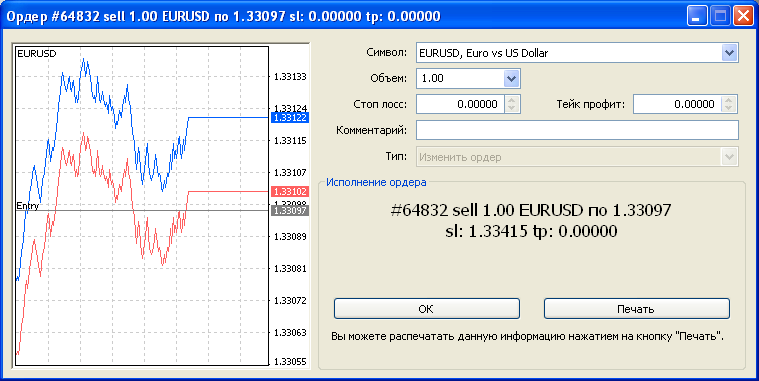Viewport: 759px width, 381px height.
Task: Click the EURUSD chart title label
Action: pyautogui.click(x=37, y=54)
